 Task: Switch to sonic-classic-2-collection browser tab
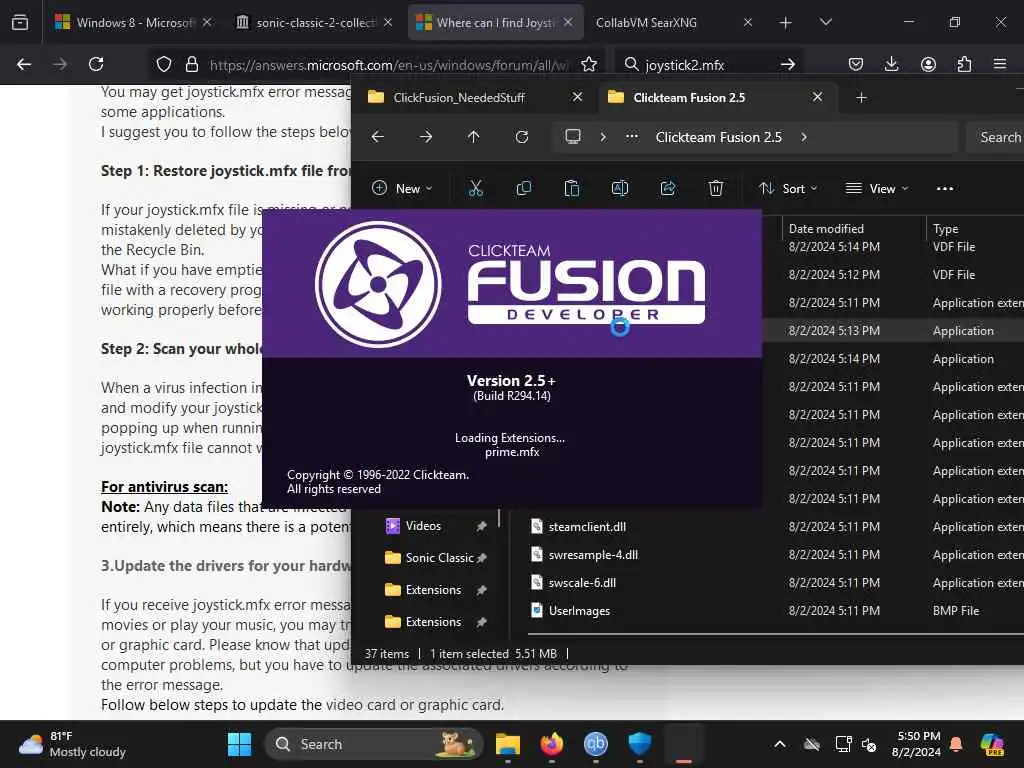(307, 23)
